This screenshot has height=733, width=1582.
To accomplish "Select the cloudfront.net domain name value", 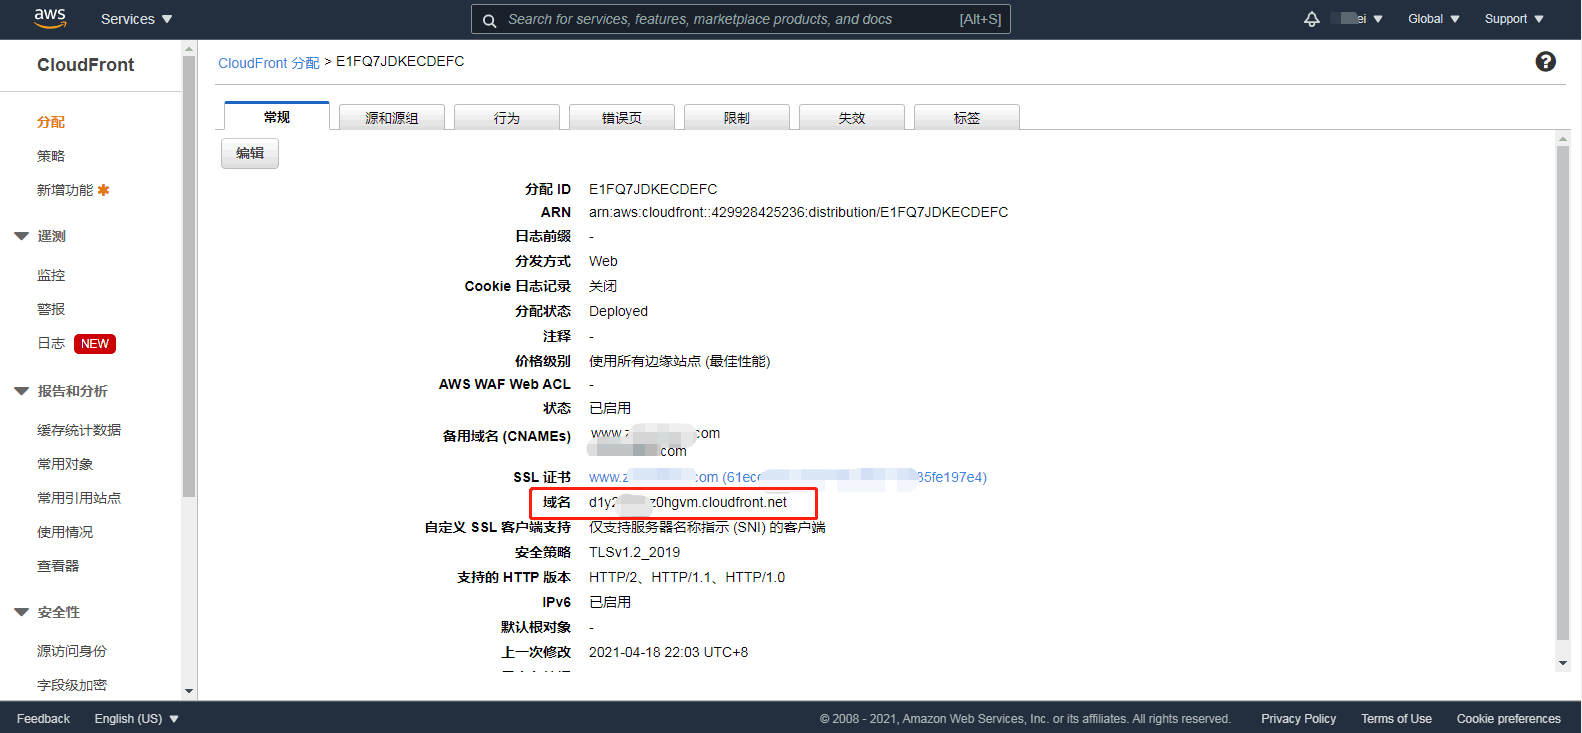I will [x=688, y=502].
